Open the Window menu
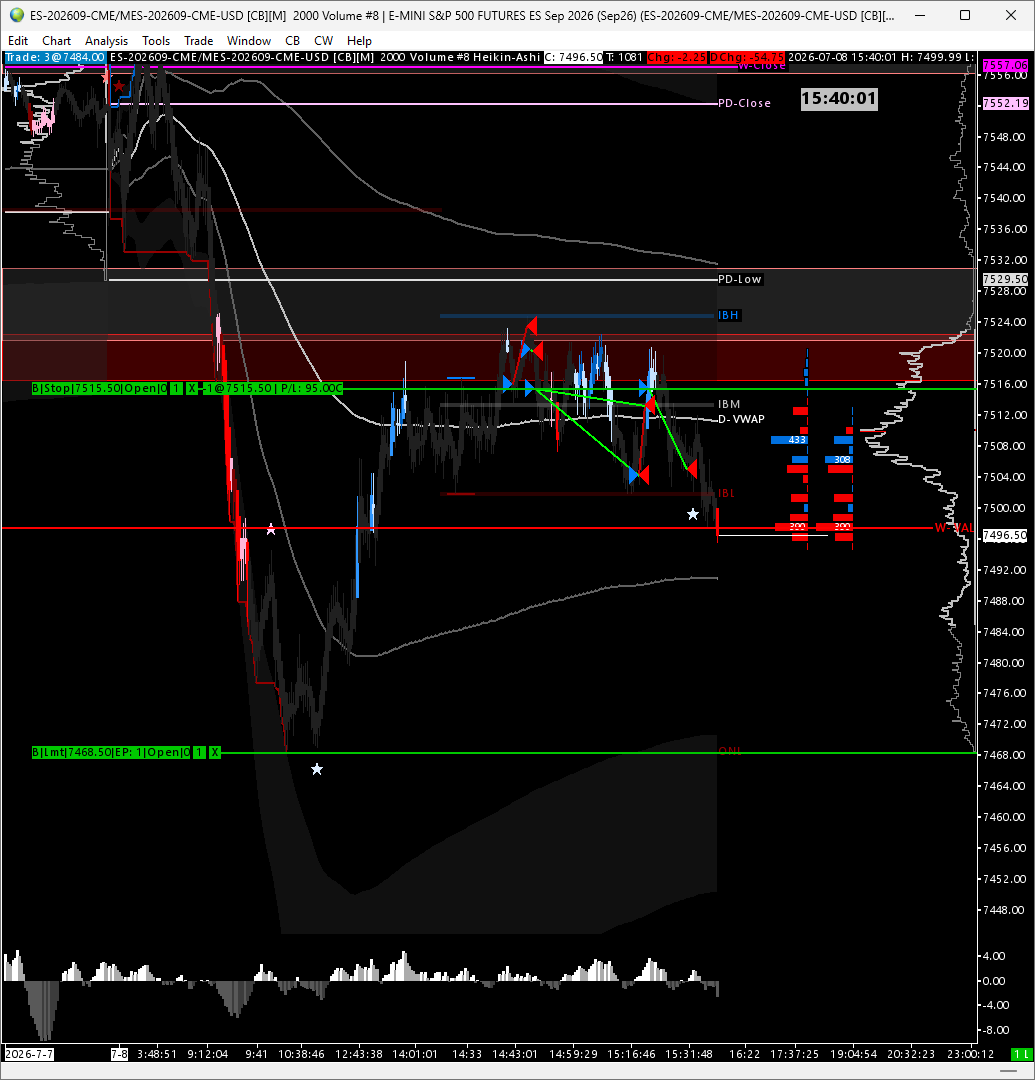 click(x=249, y=41)
